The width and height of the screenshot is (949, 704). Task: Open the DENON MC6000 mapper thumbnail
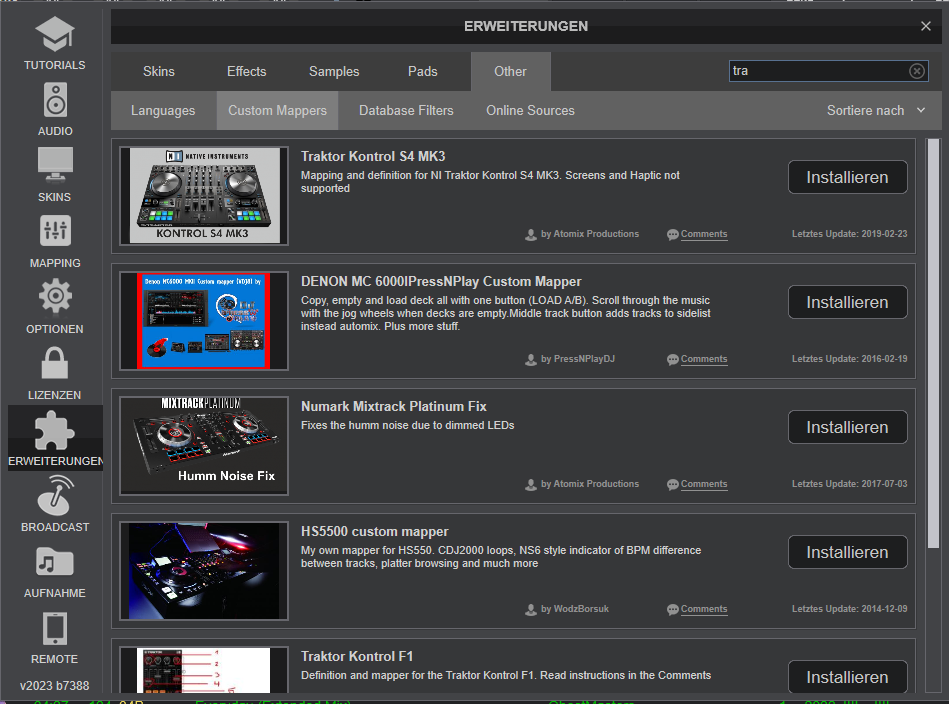point(204,321)
